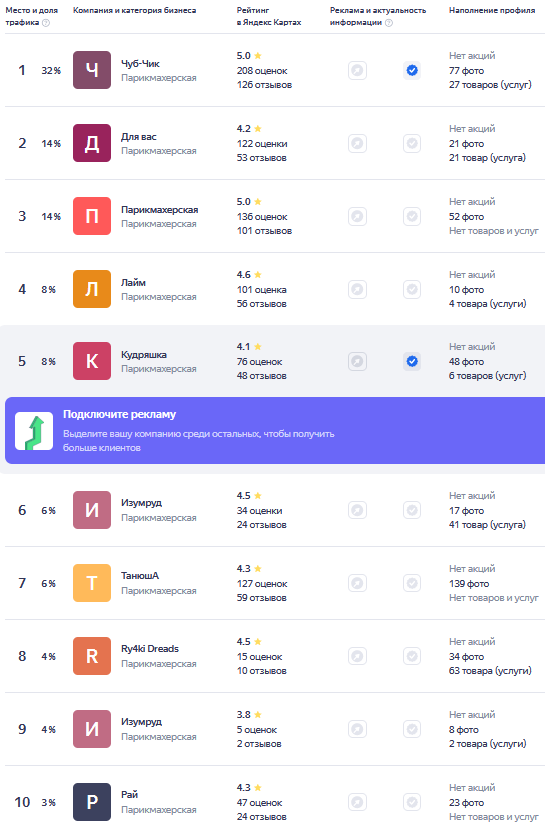Open company name link Ry4ki Dreads

click(x=150, y=649)
